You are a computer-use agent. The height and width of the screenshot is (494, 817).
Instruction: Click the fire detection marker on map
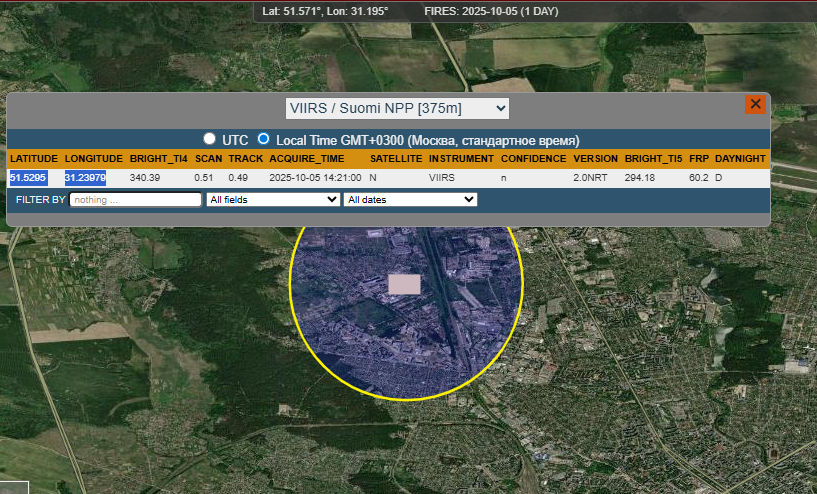tap(404, 284)
